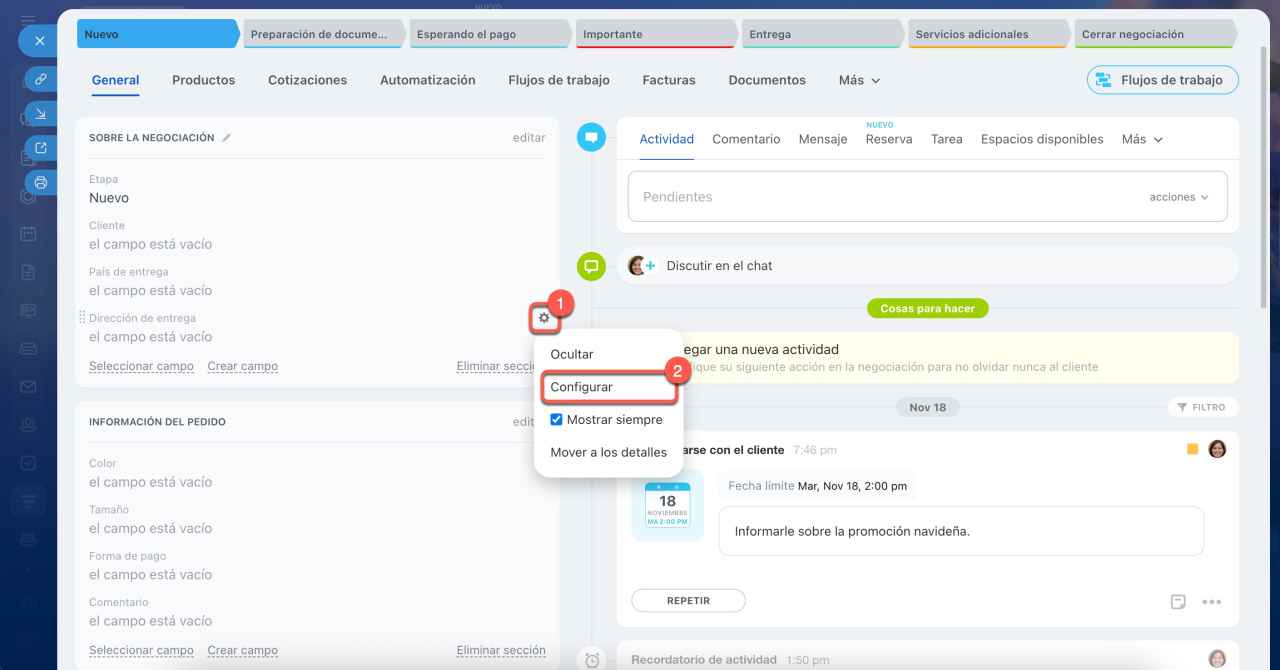
Task: Click the gear icon next to Dirección de entrega
Action: tap(544, 318)
